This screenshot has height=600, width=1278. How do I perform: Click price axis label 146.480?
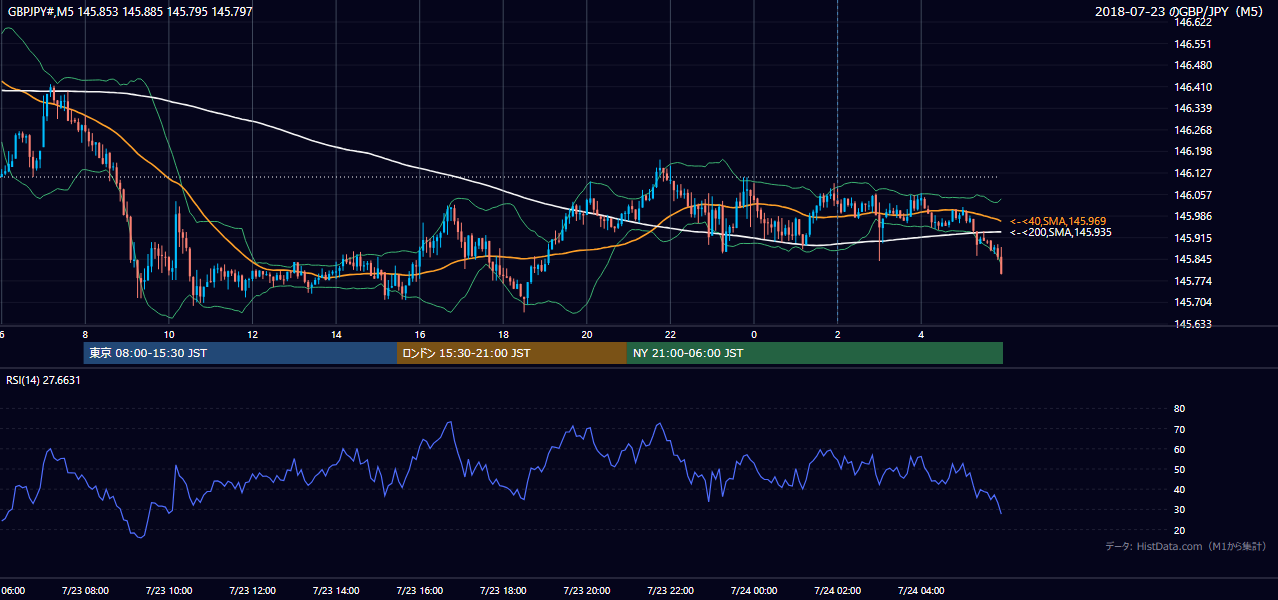point(1194,65)
